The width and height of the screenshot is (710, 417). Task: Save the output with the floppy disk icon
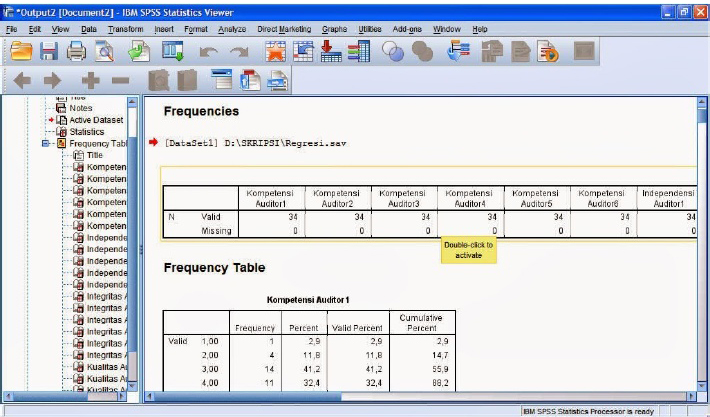coord(48,52)
